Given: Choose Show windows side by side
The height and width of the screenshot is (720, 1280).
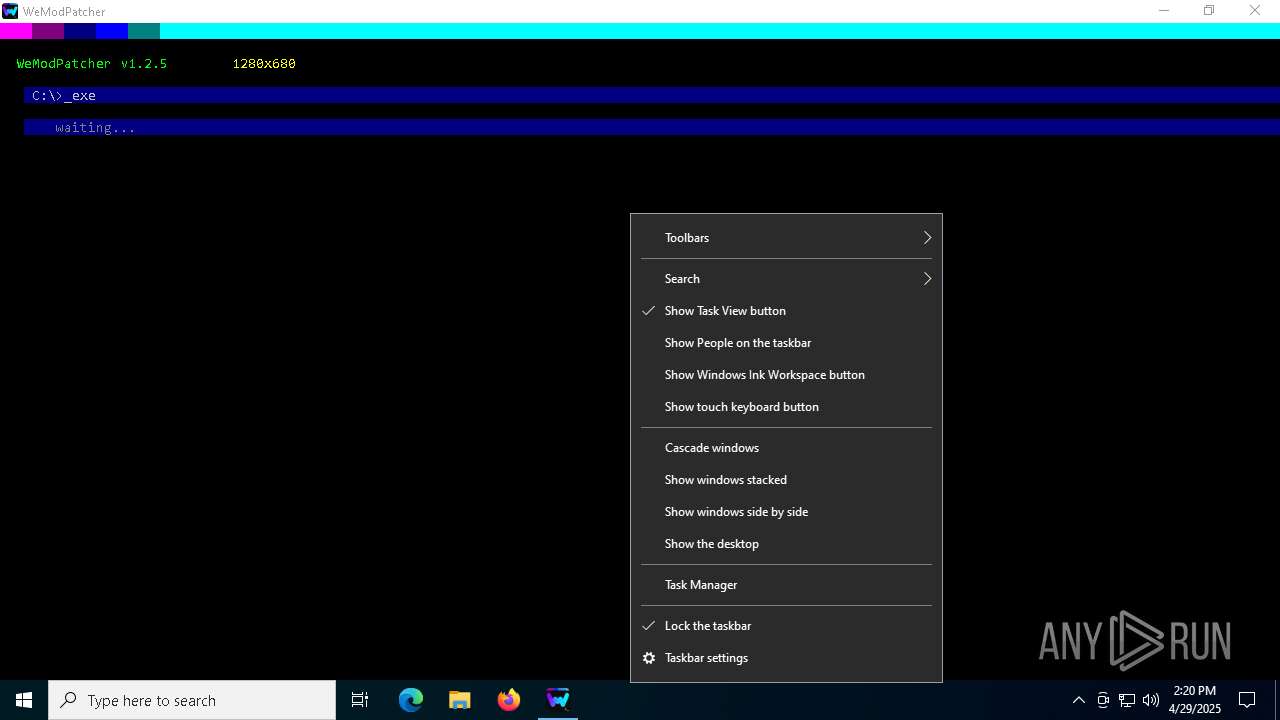Looking at the screenshot, I should (x=786, y=512).
